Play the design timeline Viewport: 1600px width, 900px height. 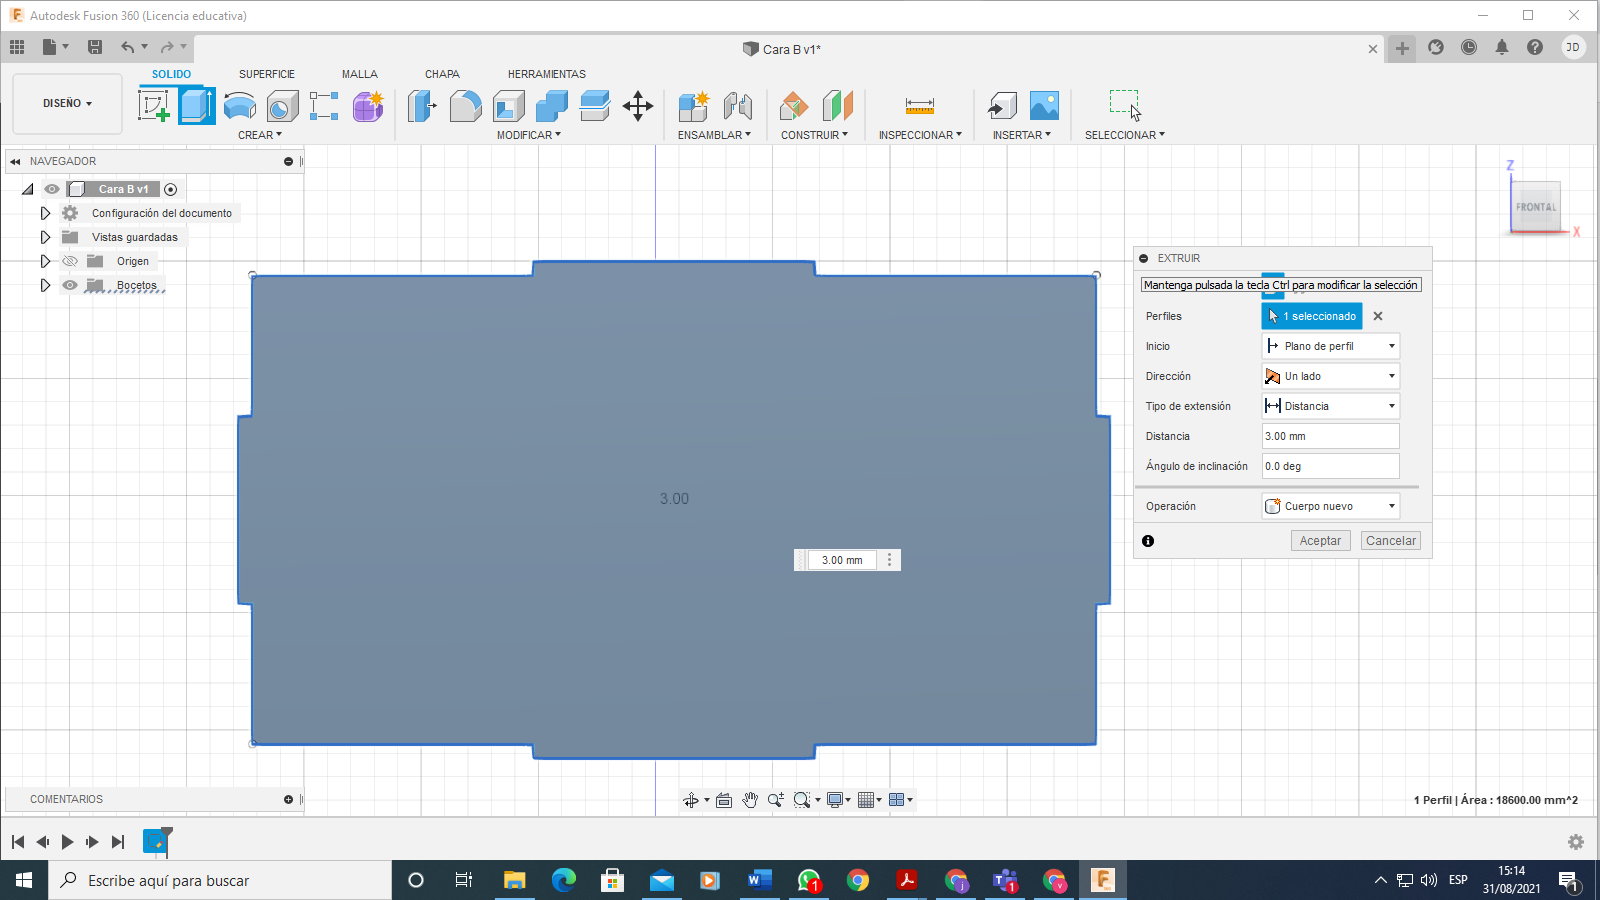tap(67, 842)
